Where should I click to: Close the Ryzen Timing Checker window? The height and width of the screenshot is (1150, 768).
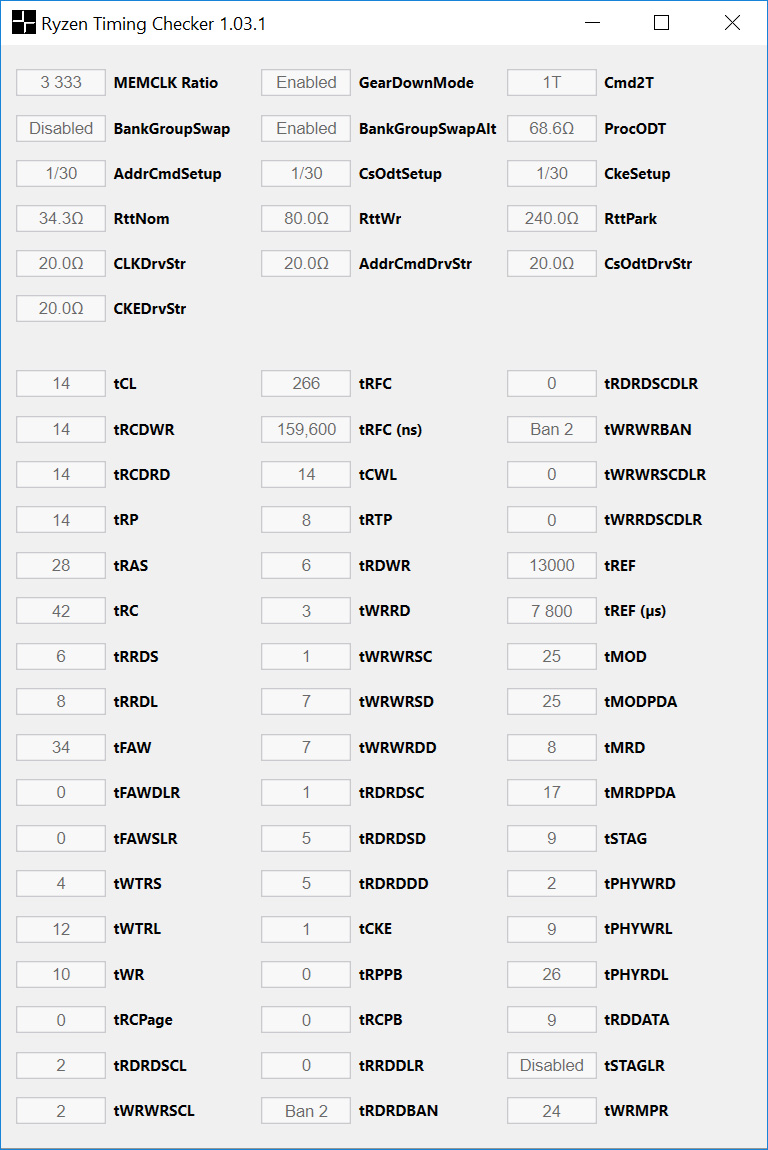tap(732, 23)
